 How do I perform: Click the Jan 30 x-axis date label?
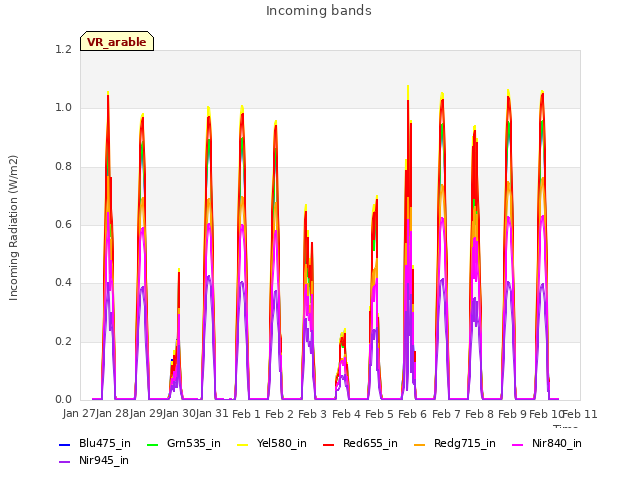(179, 414)
